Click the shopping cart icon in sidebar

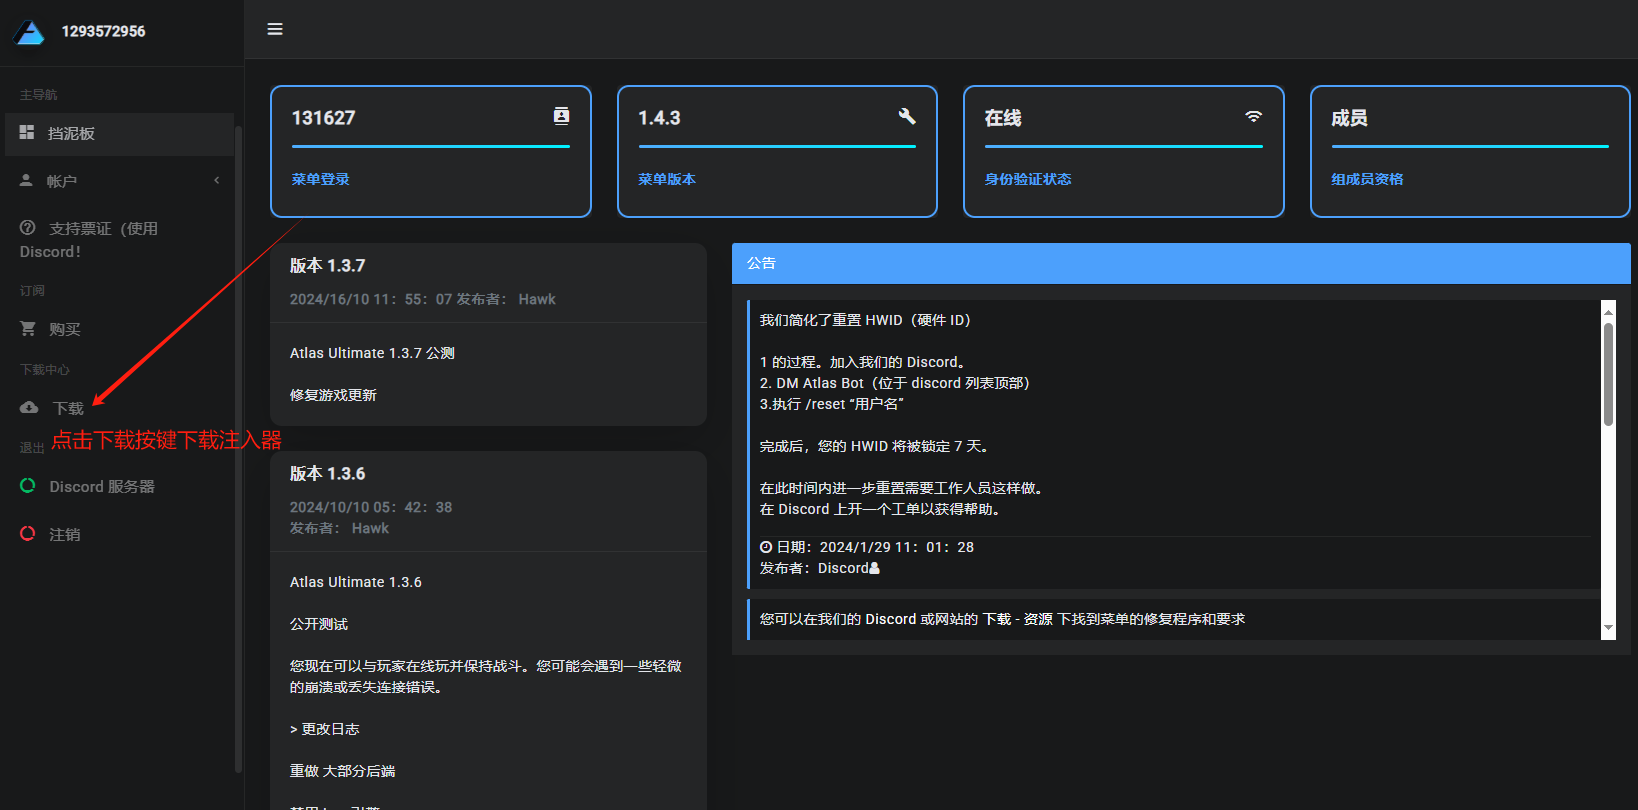click(x=28, y=329)
